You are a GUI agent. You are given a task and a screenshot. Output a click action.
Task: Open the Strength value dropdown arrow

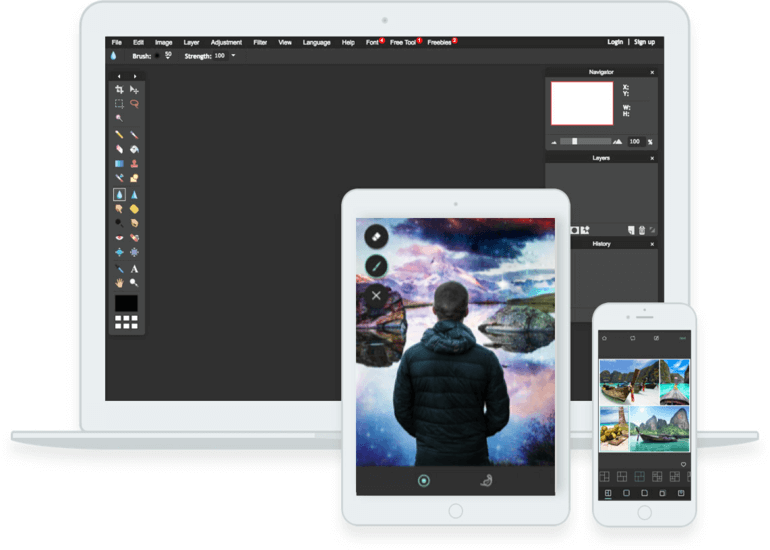[x=234, y=56]
